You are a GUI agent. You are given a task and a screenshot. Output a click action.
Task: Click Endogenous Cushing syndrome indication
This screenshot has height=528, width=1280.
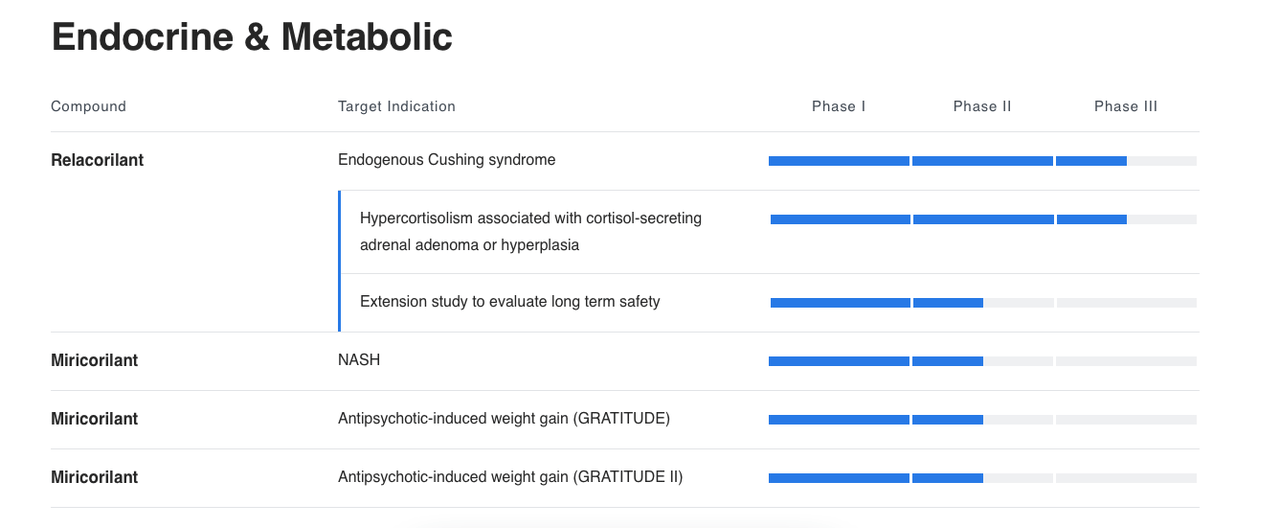coord(447,160)
